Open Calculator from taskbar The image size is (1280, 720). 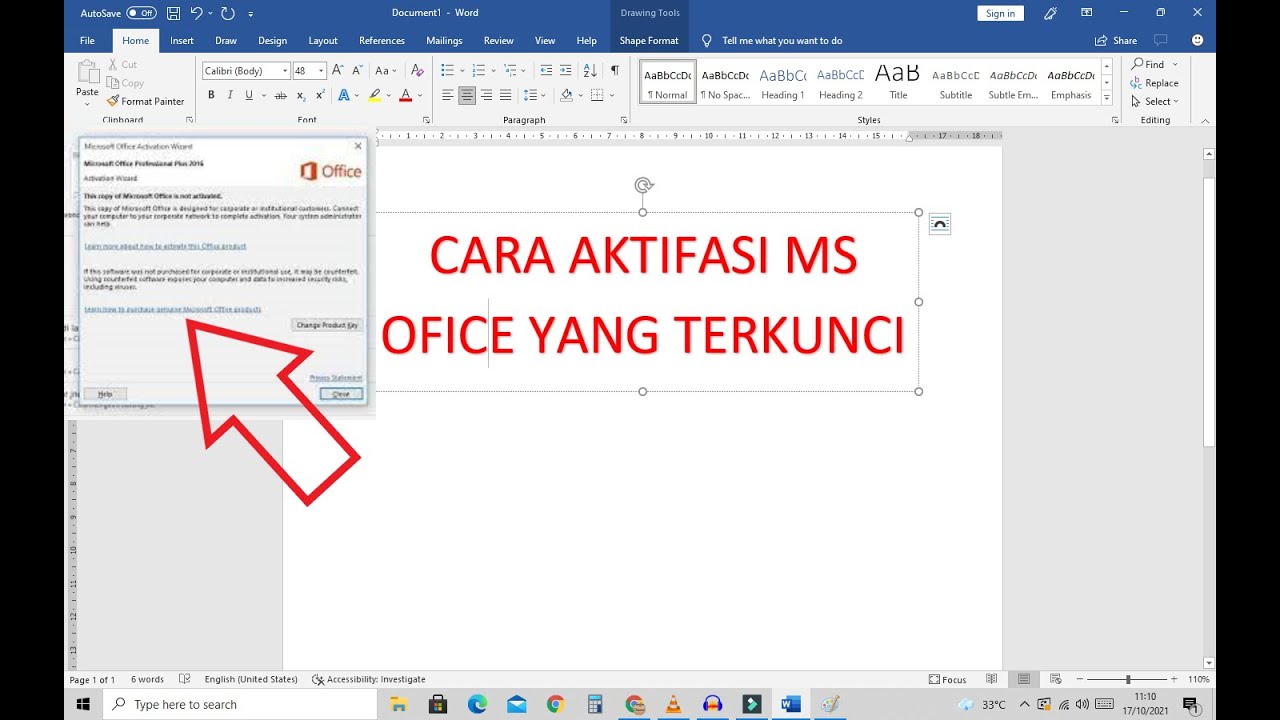click(594, 704)
